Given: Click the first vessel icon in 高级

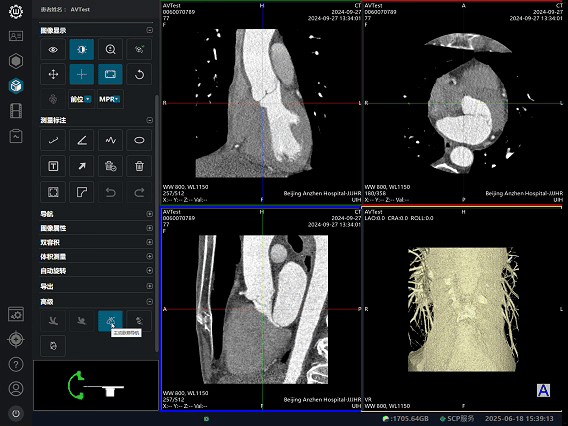Looking at the screenshot, I should point(53,321).
